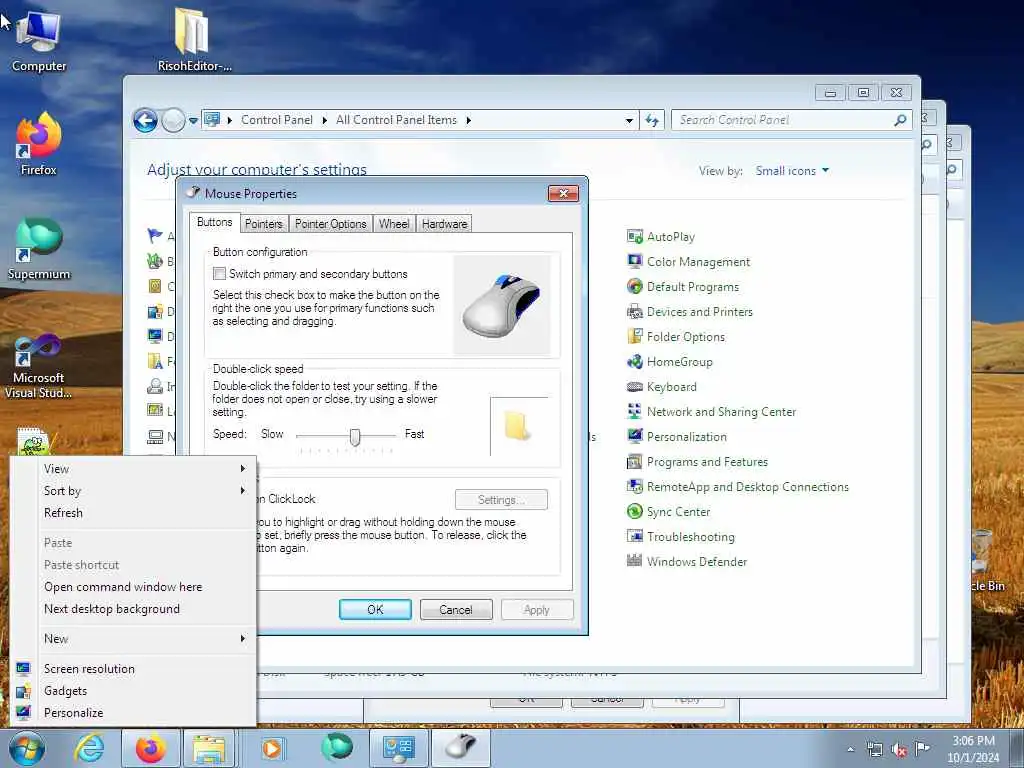
Task: Open Internet Explorer from the taskbar
Action: tap(89, 748)
